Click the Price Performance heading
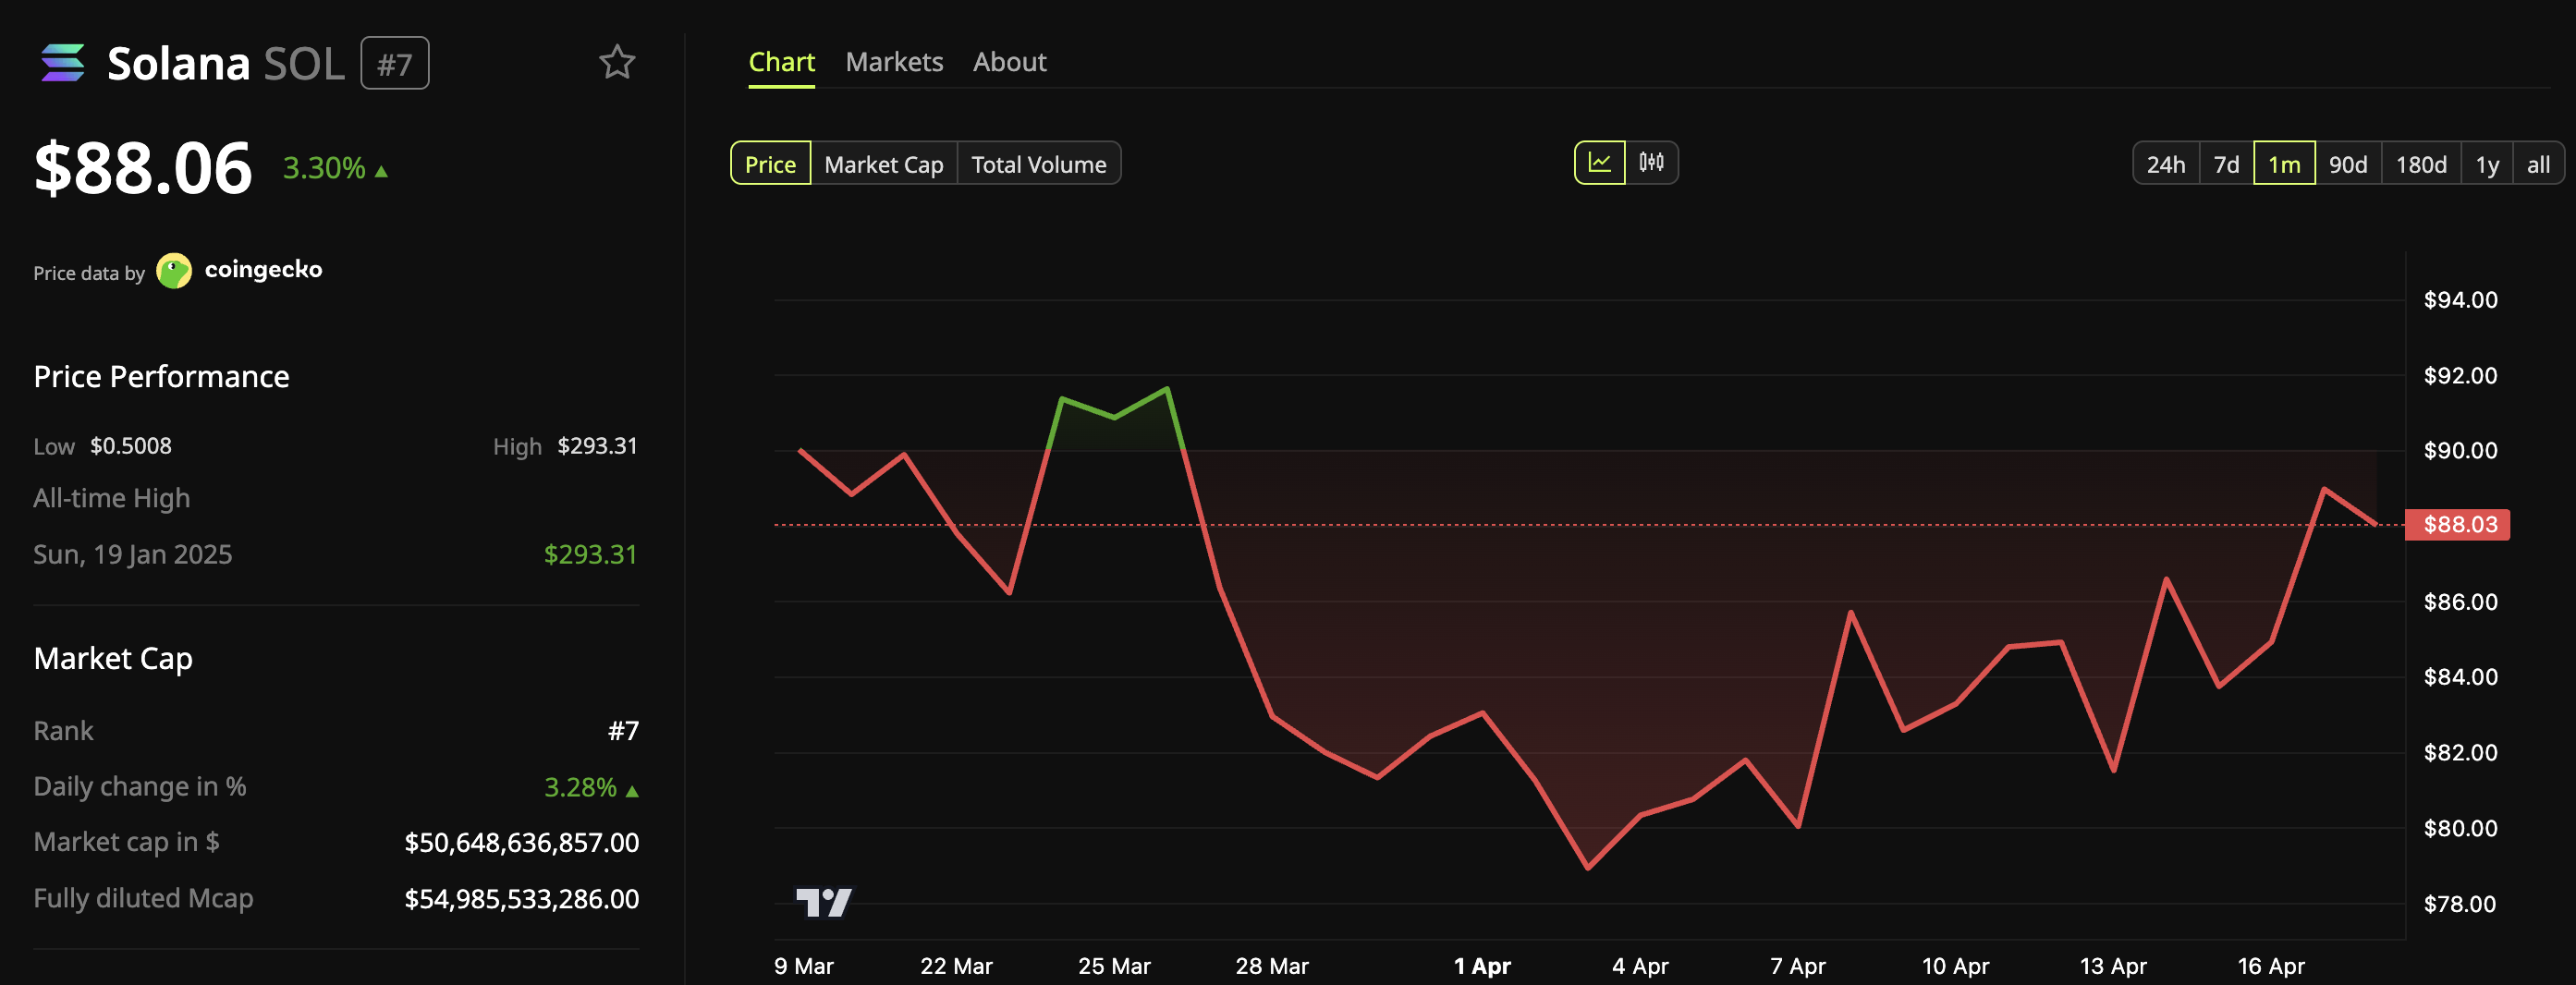This screenshot has height=985, width=2576. point(161,377)
